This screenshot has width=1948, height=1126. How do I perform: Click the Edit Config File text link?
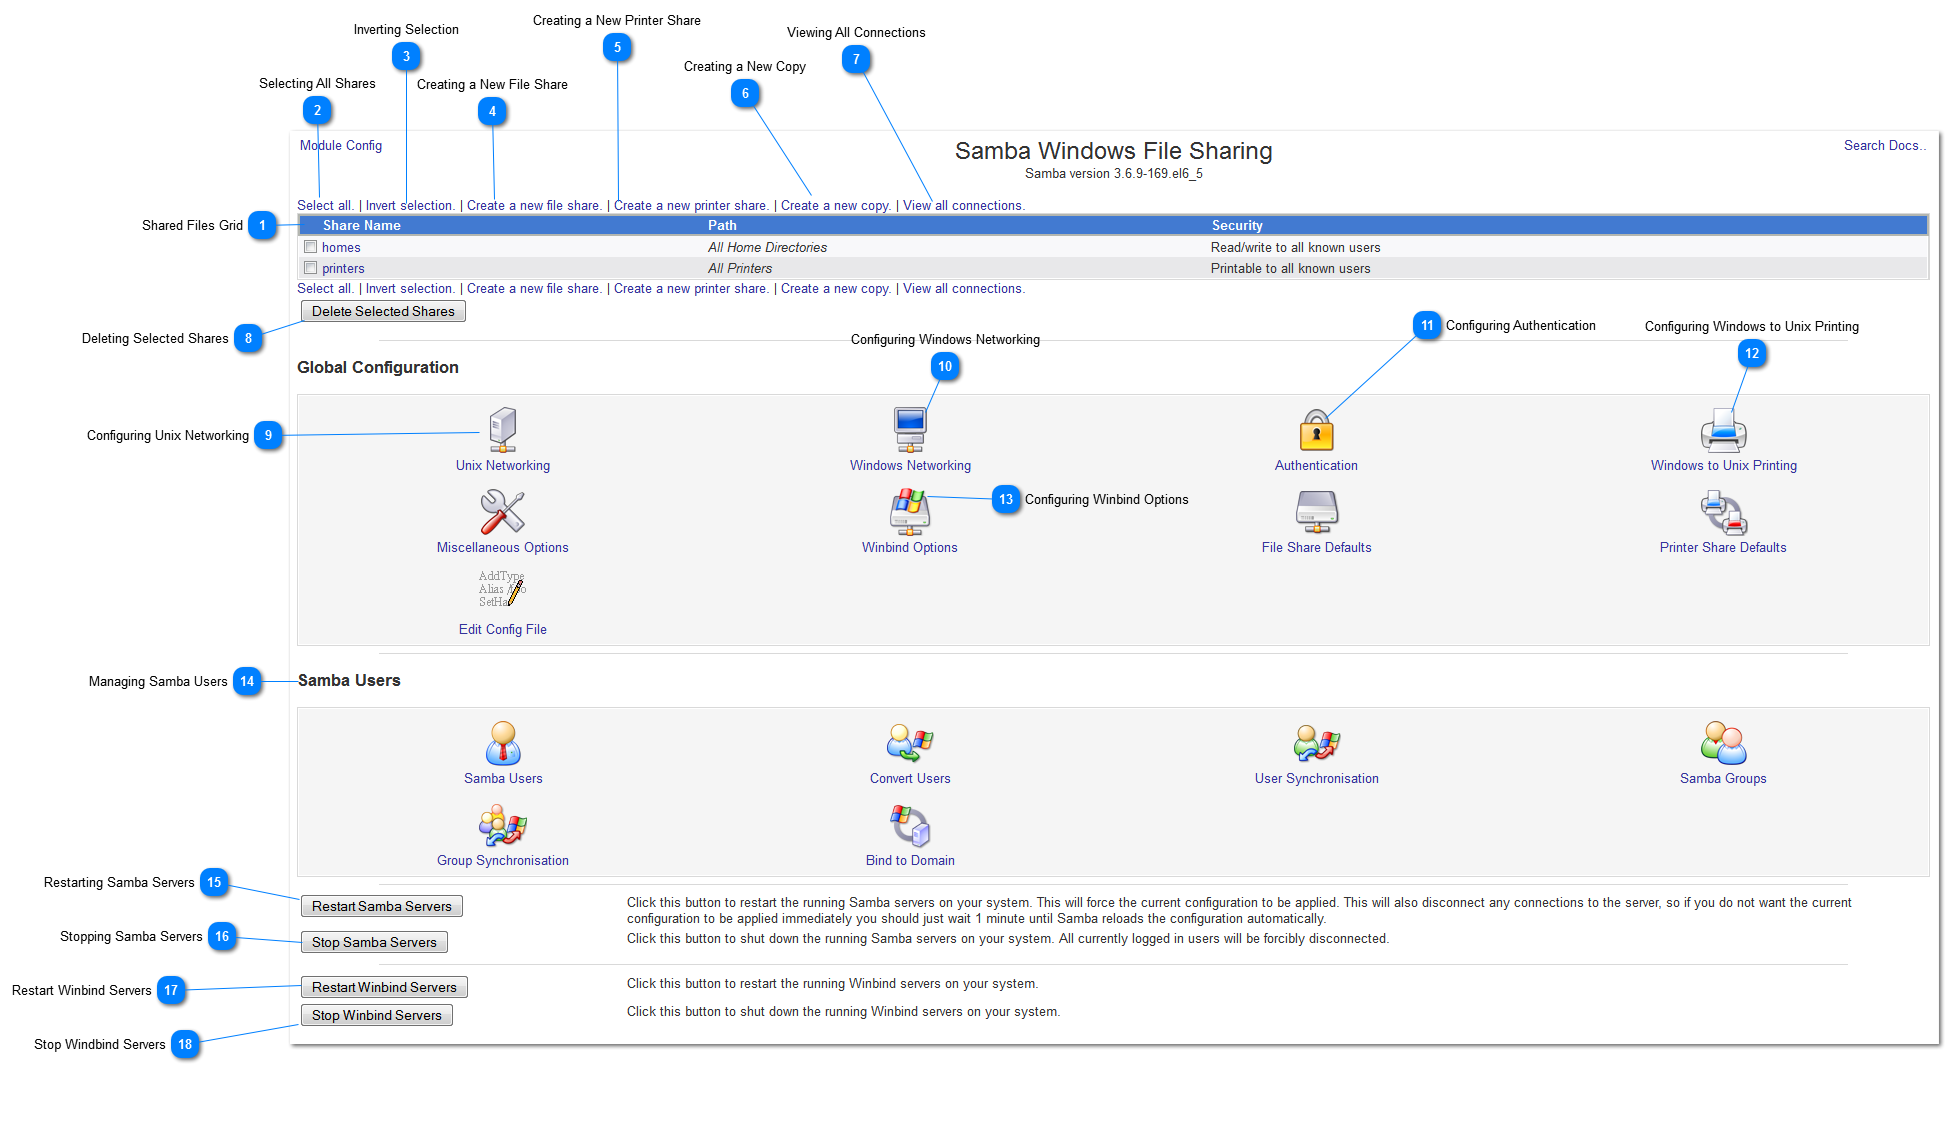click(502, 630)
